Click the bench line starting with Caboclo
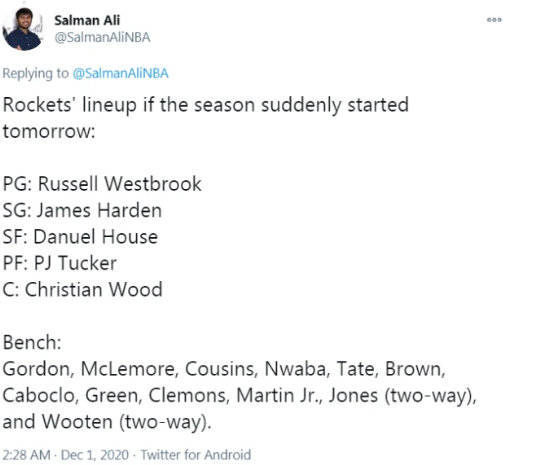Screen dimensions: 535x465 point(240,396)
